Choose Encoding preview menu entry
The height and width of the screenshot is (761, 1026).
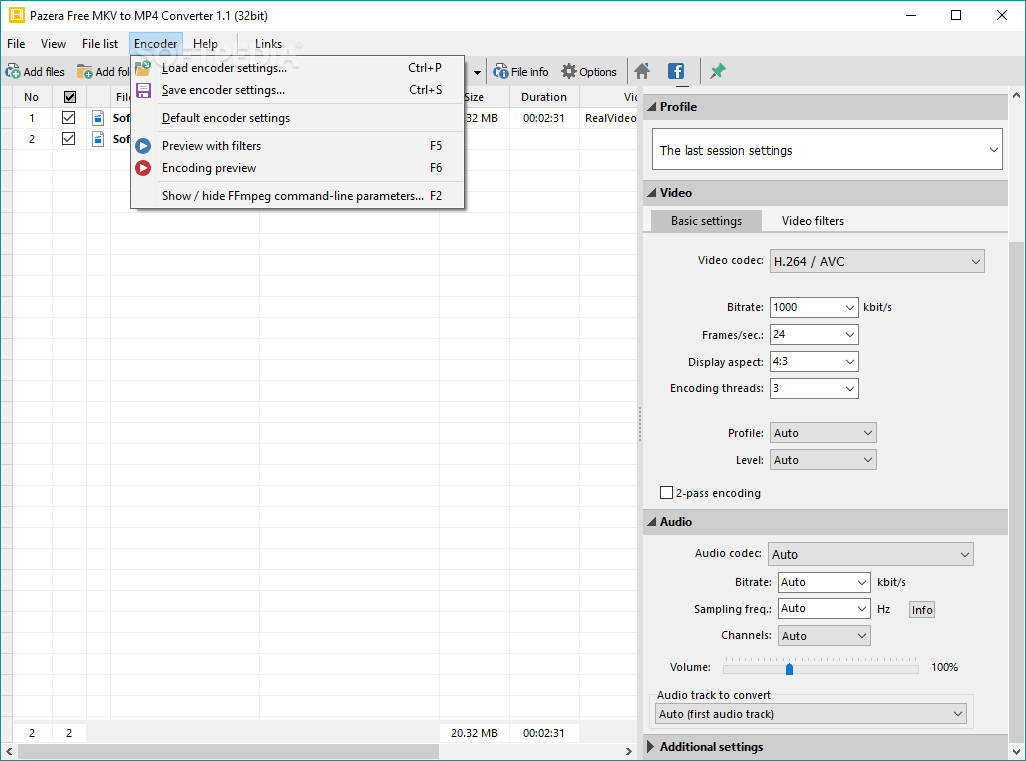298,168
